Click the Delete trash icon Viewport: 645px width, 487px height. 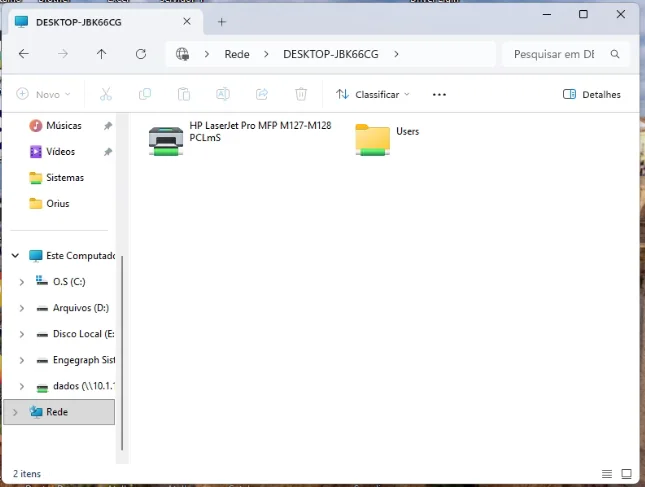click(x=301, y=94)
